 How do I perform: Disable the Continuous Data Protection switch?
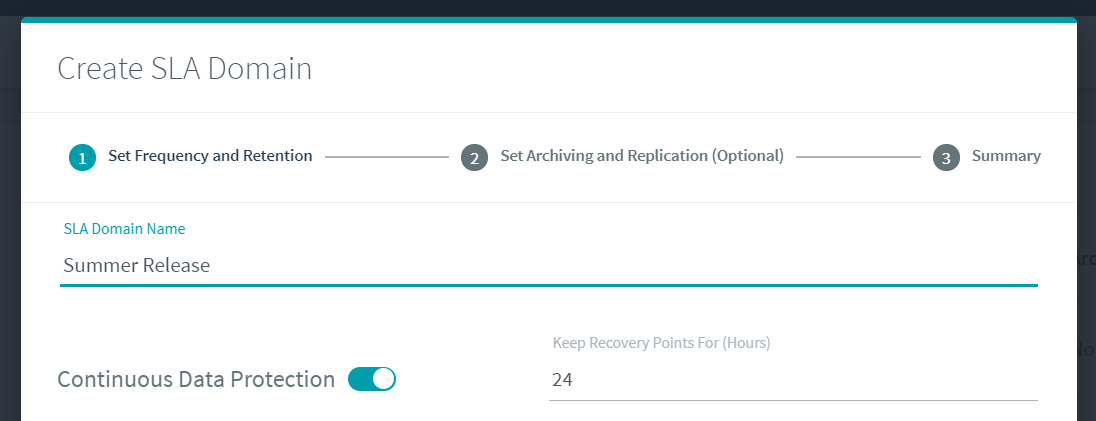(x=372, y=379)
